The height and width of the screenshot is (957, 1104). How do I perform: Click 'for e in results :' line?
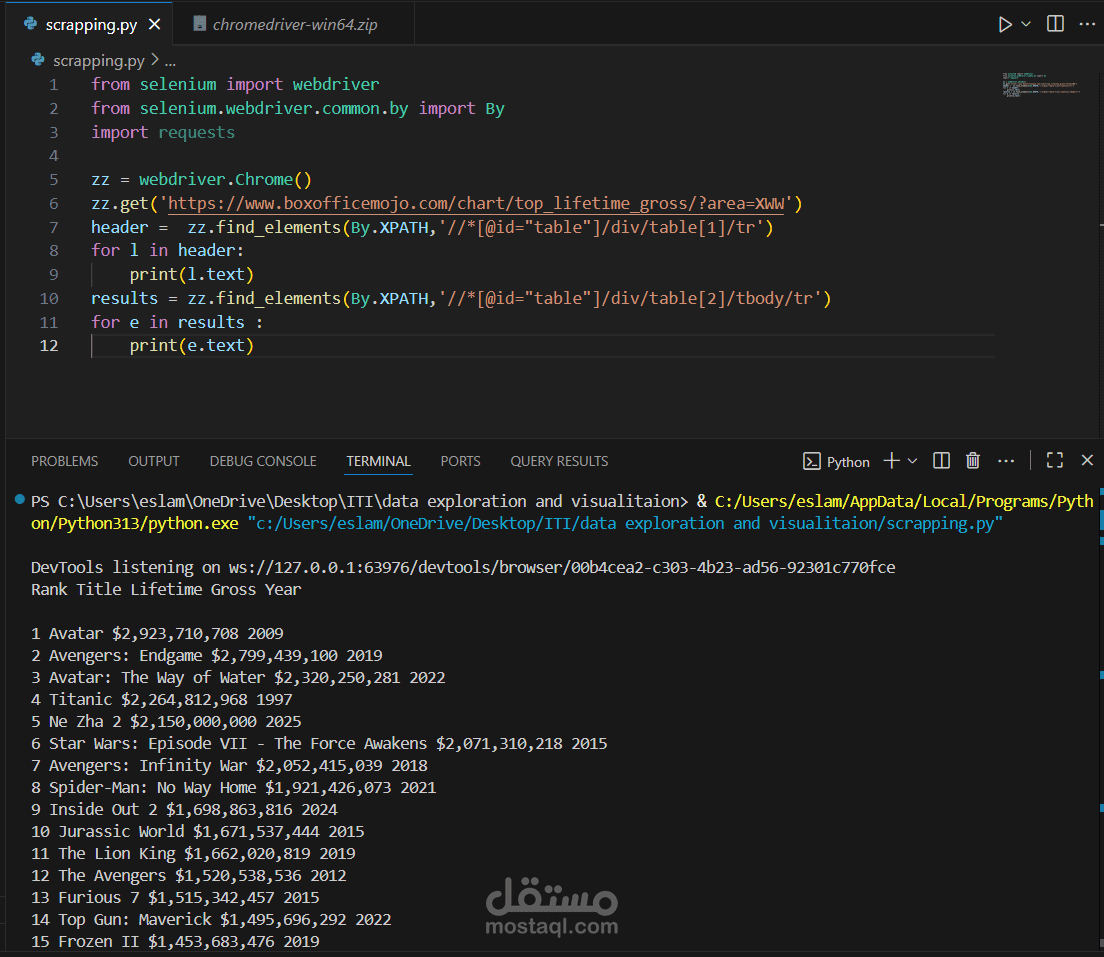point(177,323)
